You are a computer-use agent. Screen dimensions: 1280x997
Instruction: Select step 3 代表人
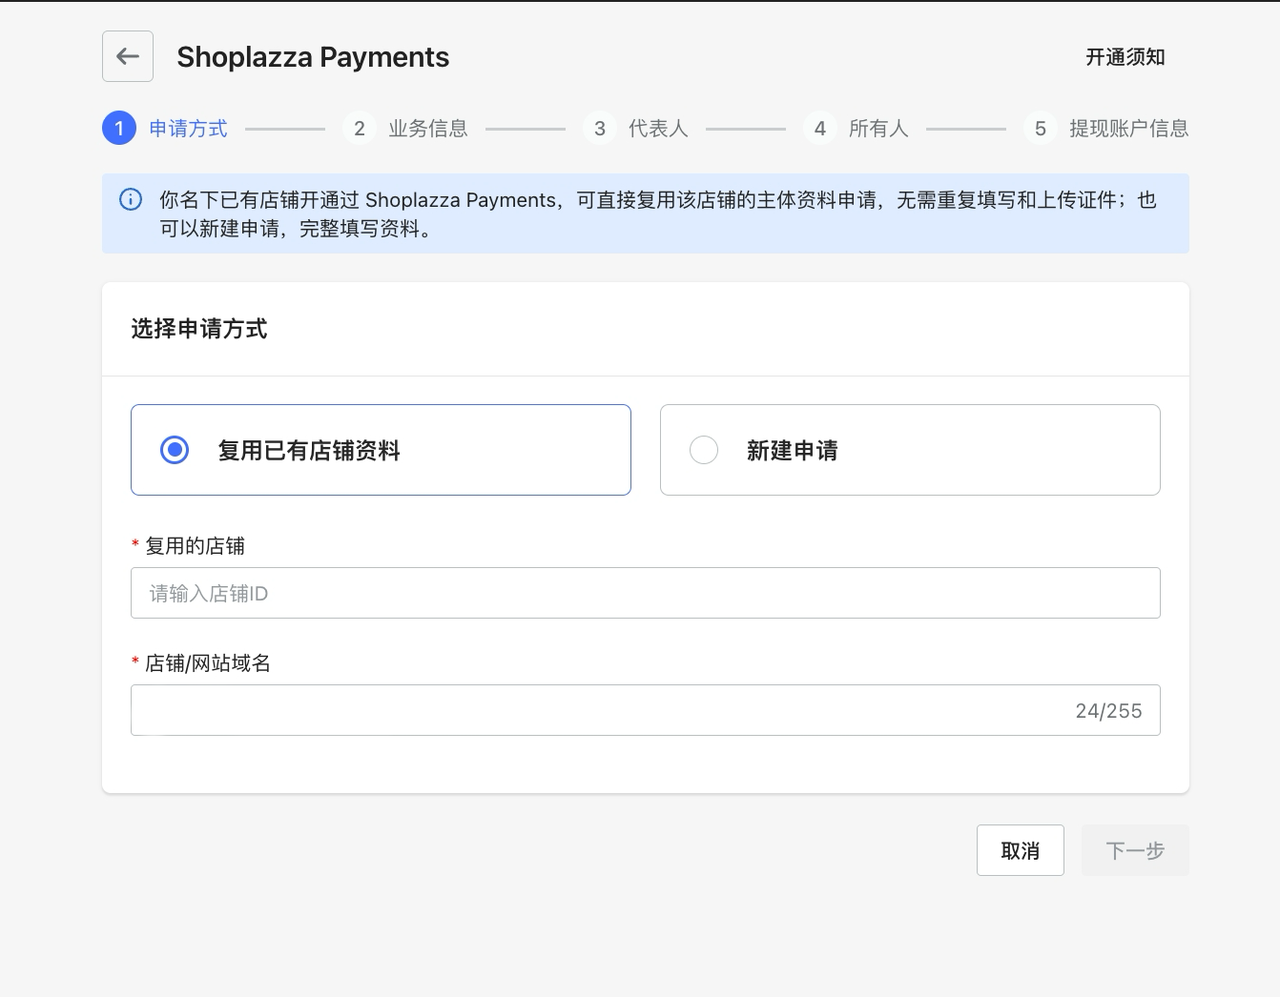(636, 128)
